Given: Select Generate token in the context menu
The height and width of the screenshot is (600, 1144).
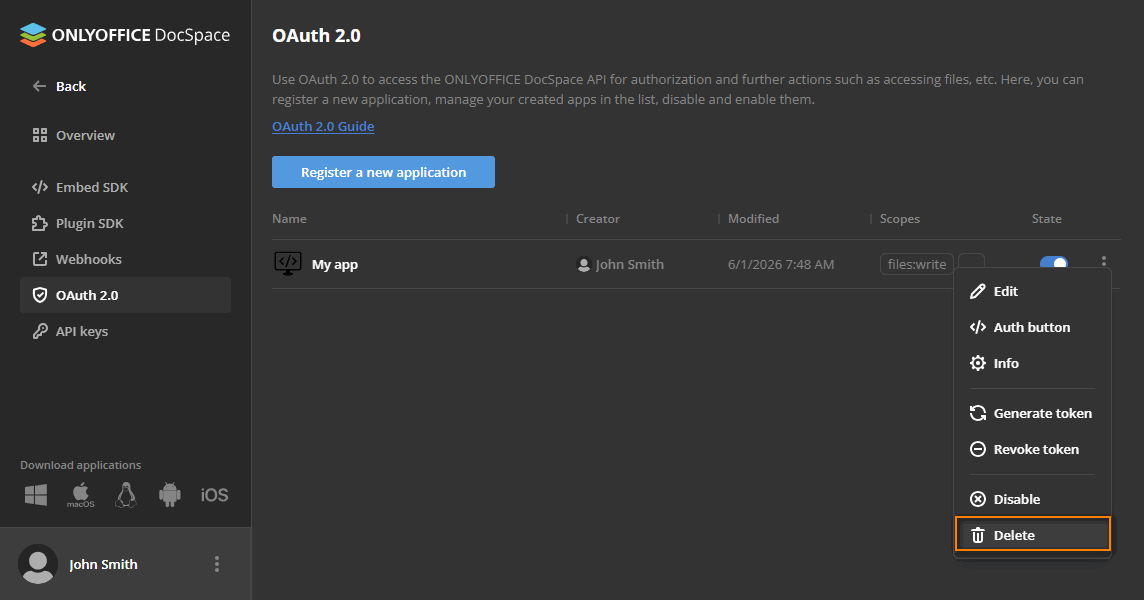Looking at the screenshot, I should (1032, 413).
